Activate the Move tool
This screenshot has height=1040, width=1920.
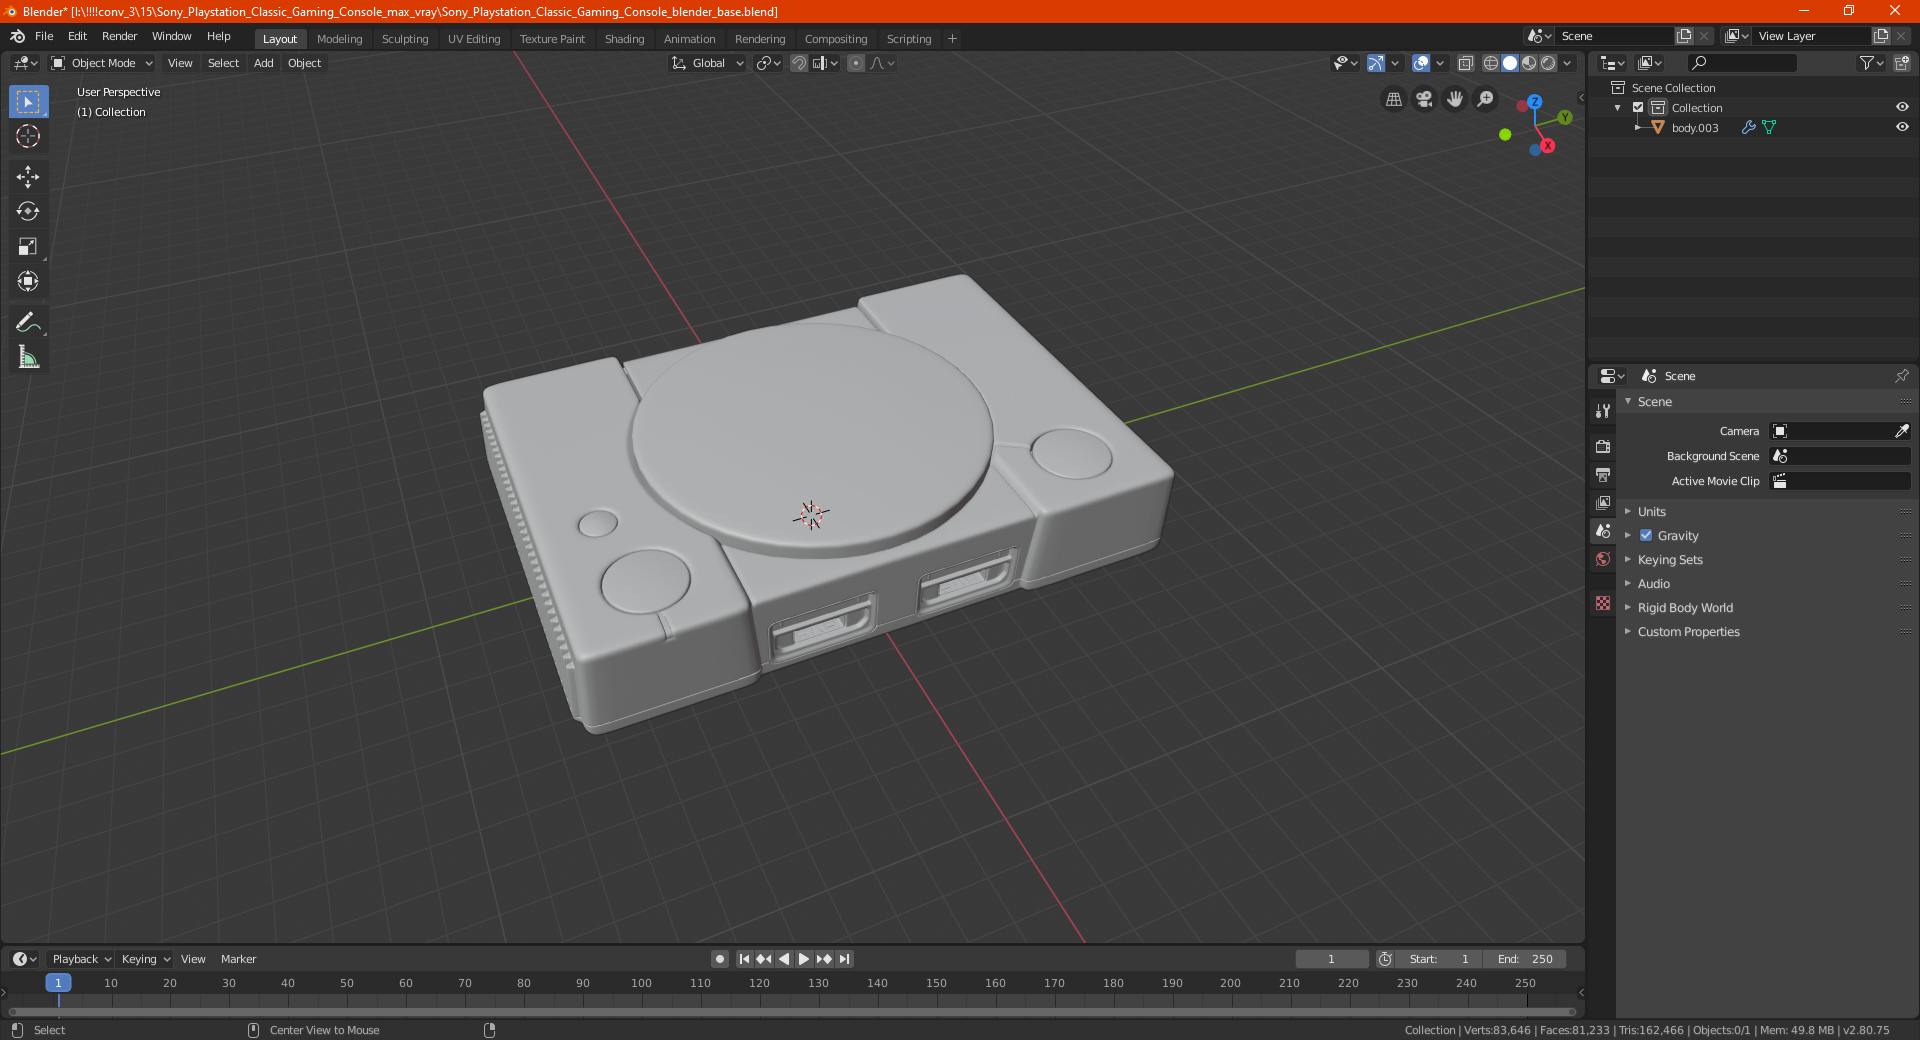(28, 177)
